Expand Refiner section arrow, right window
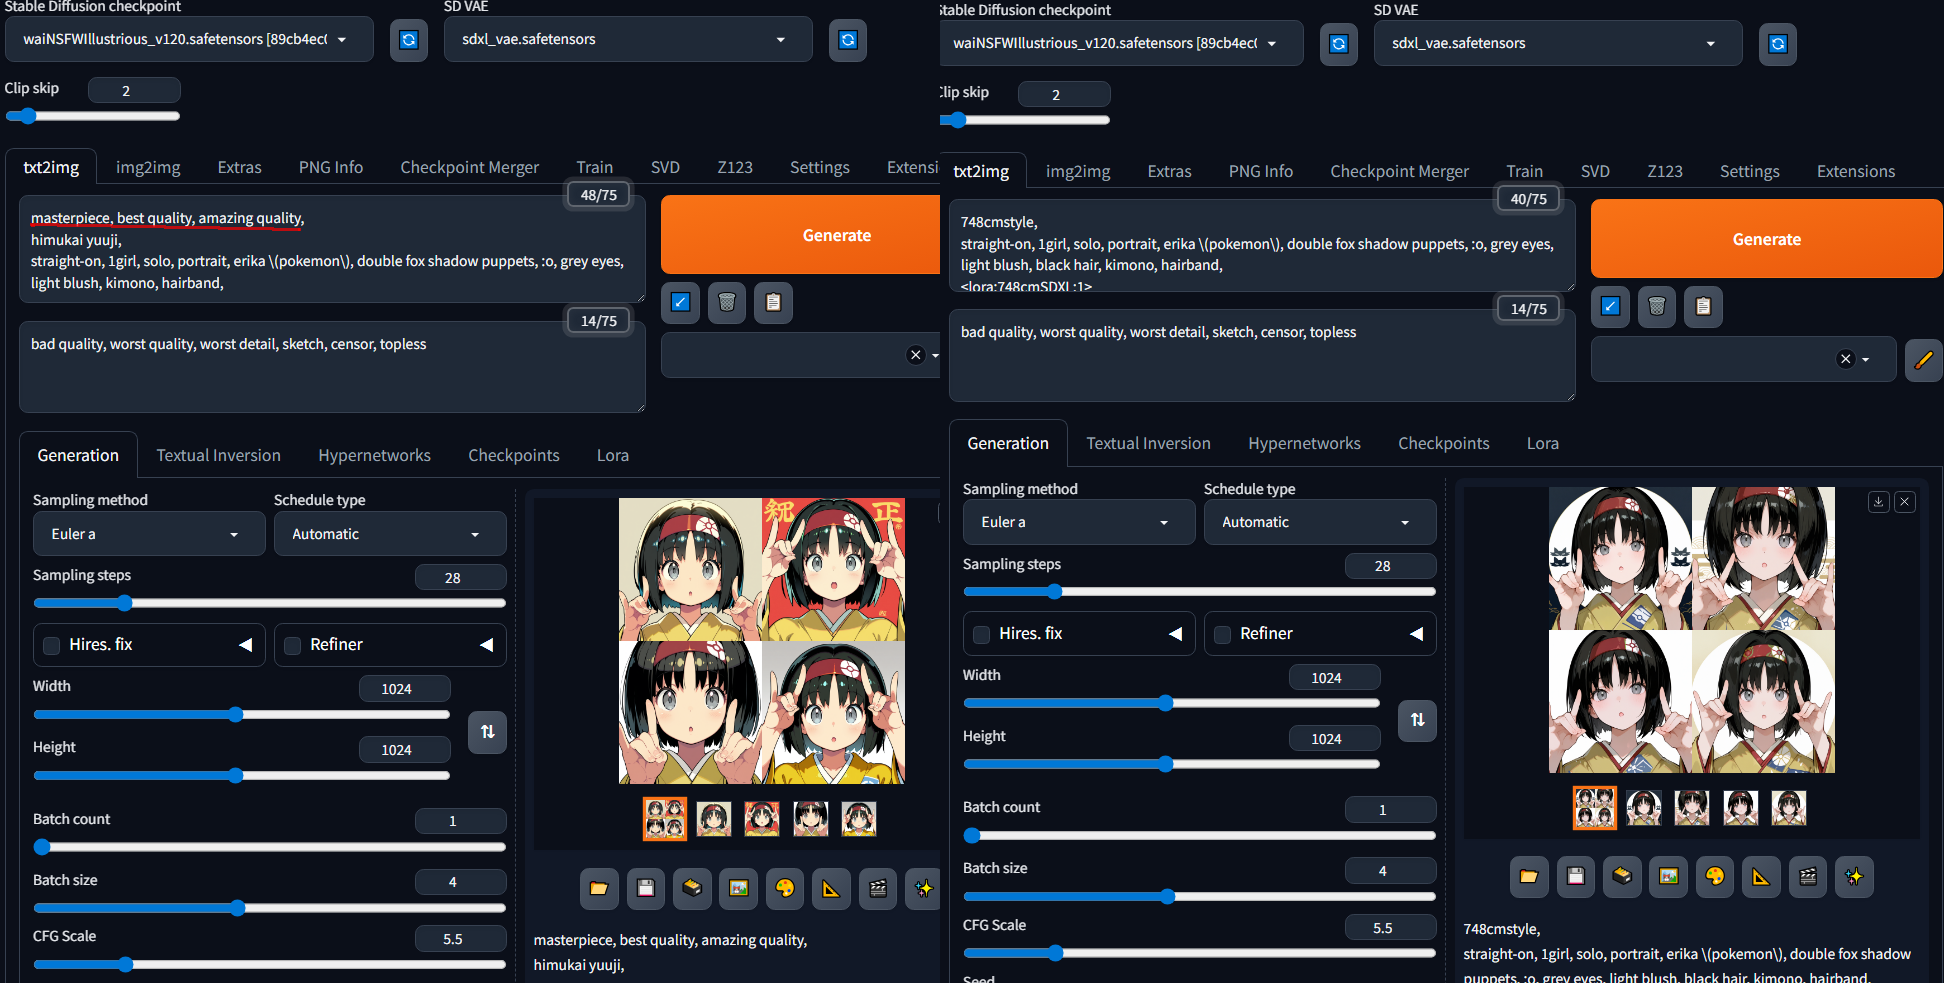The image size is (1944, 983). tap(1416, 634)
